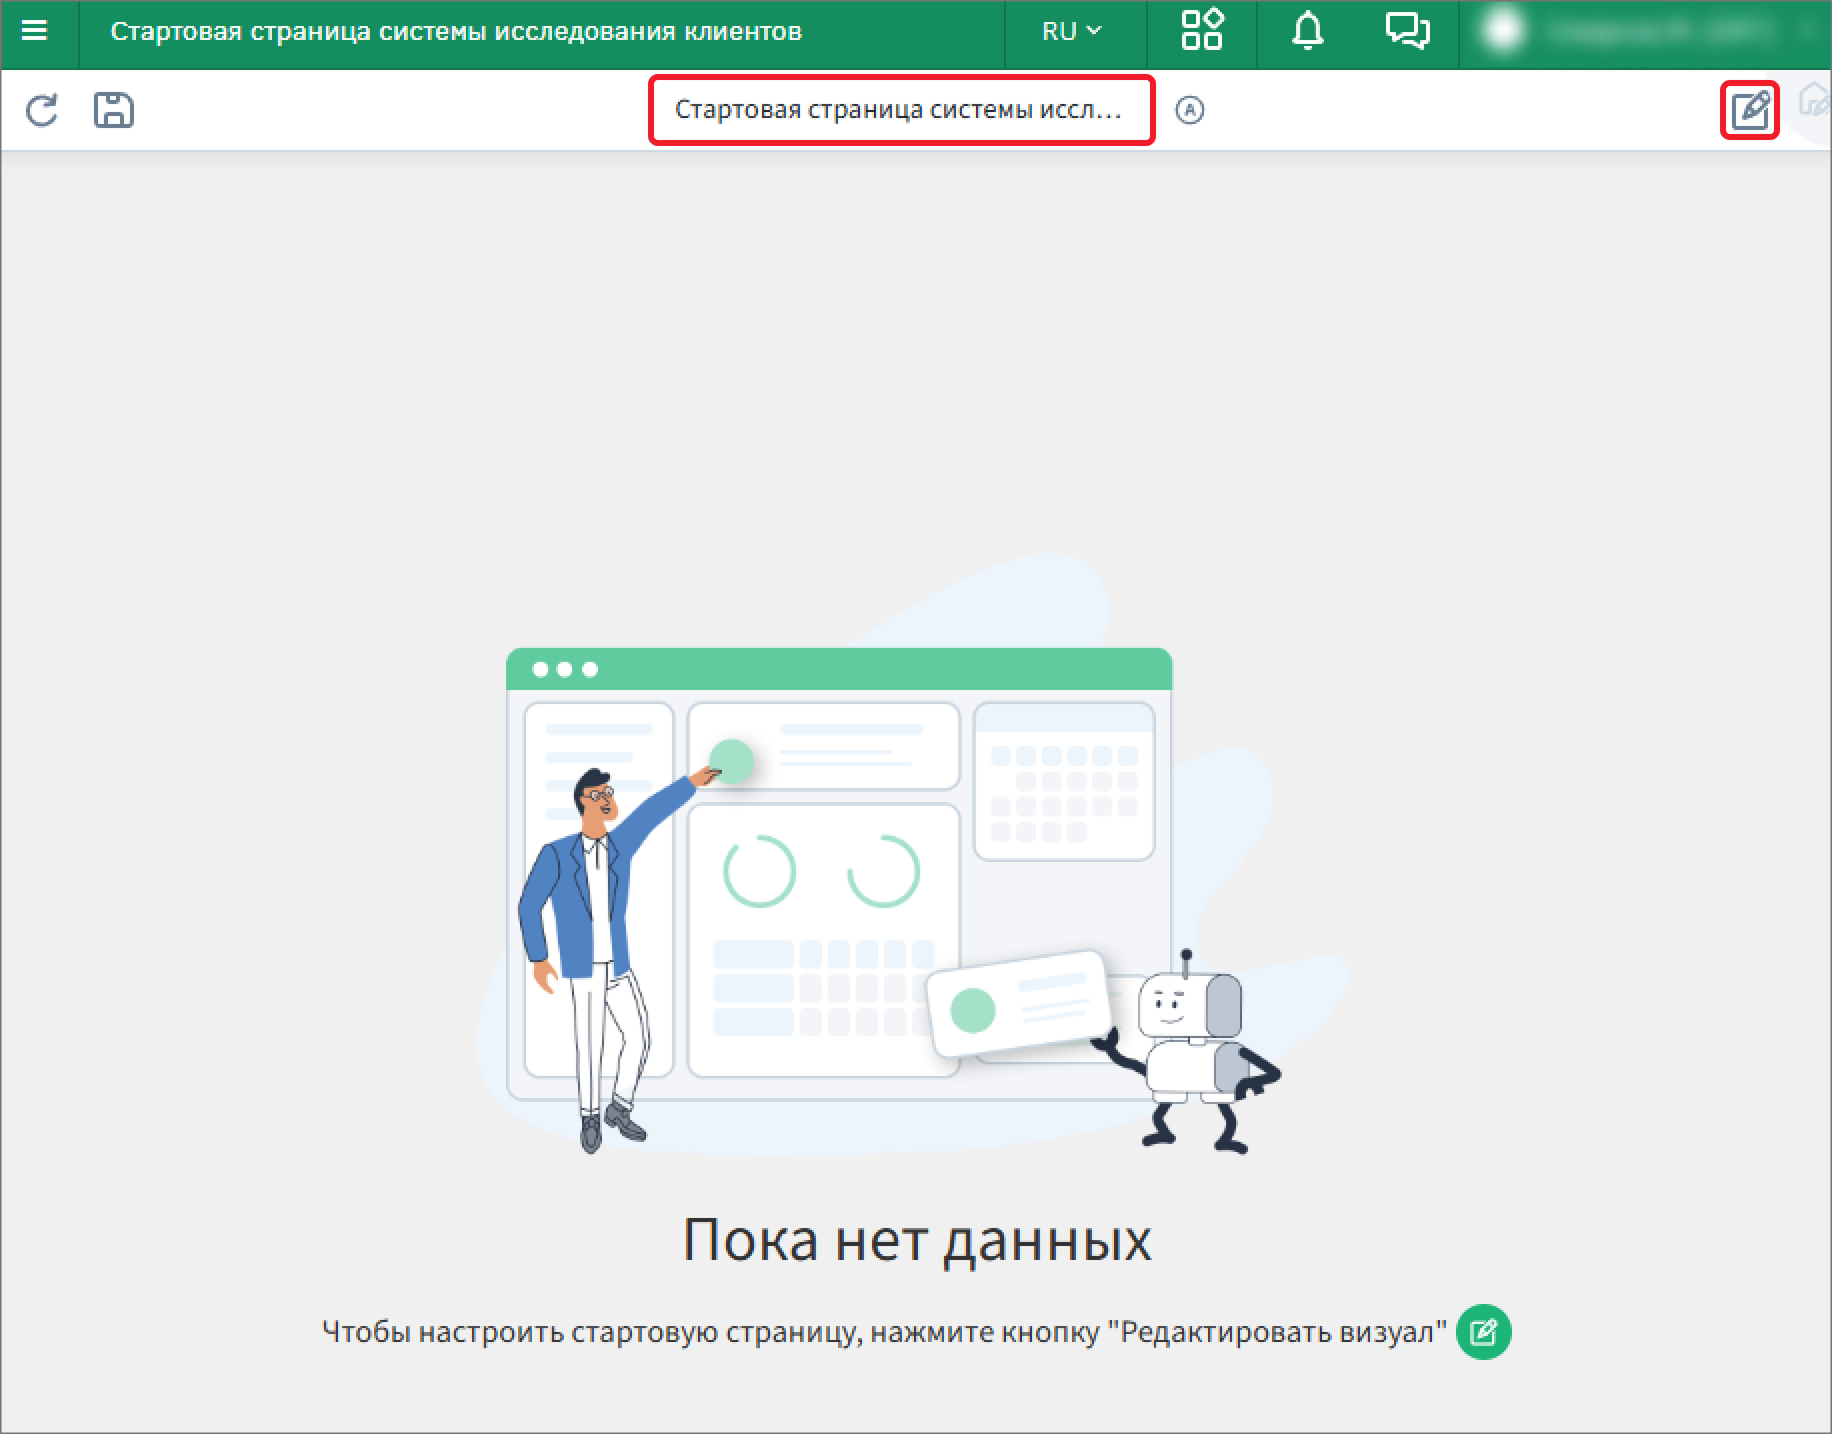Open the user profile avatar
Viewport: 1832px width, 1434px height.
[x=1503, y=31]
